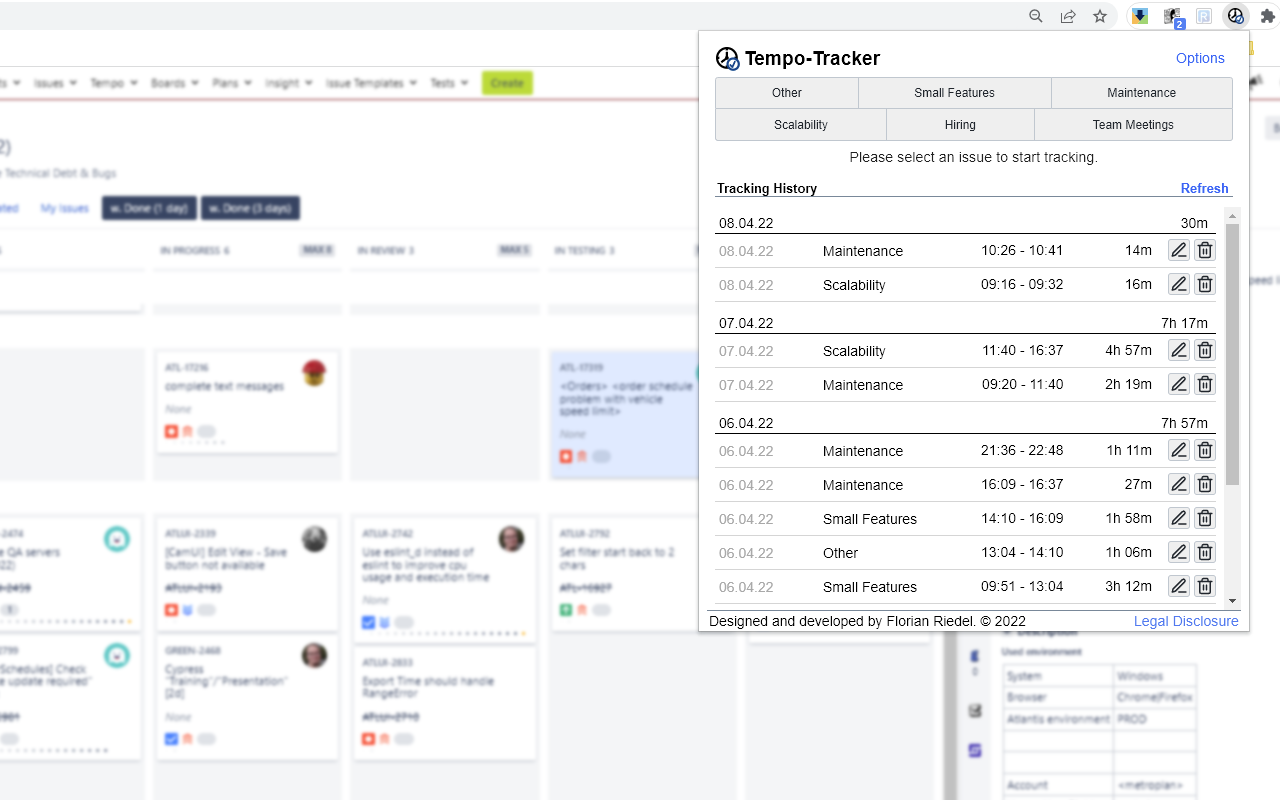Open the browser Extensions puzzle icon
1280x800 pixels.
click(1267, 16)
